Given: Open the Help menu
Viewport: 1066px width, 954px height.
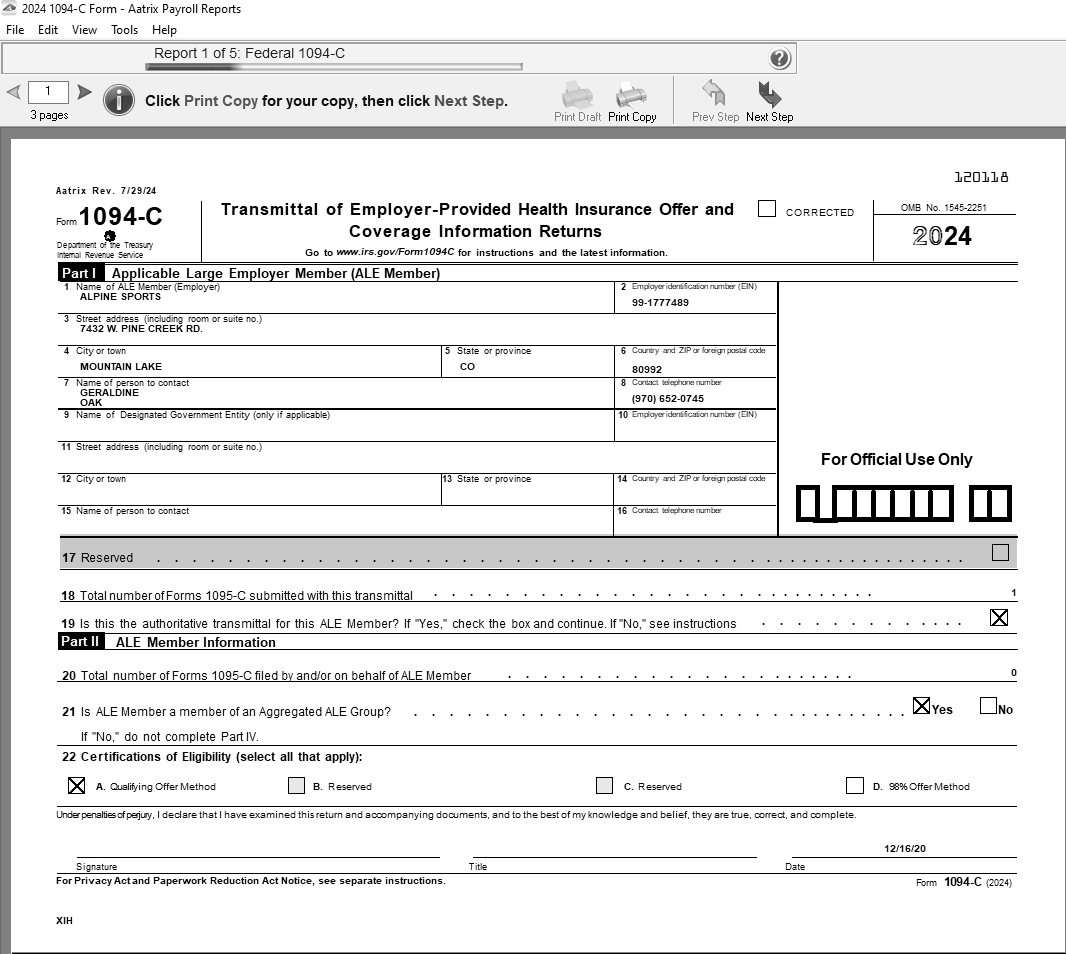Looking at the screenshot, I should pyautogui.click(x=164, y=30).
